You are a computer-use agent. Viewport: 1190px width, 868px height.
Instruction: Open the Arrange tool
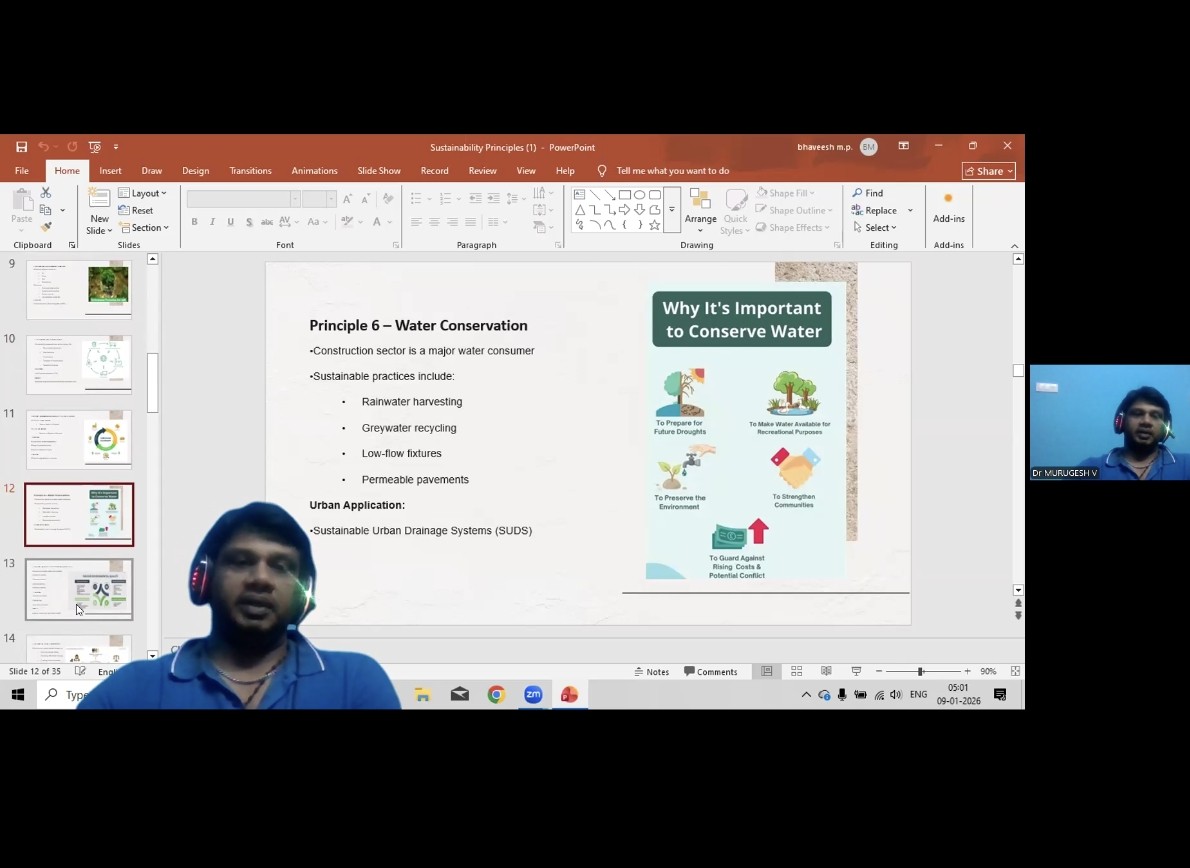click(700, 208)
